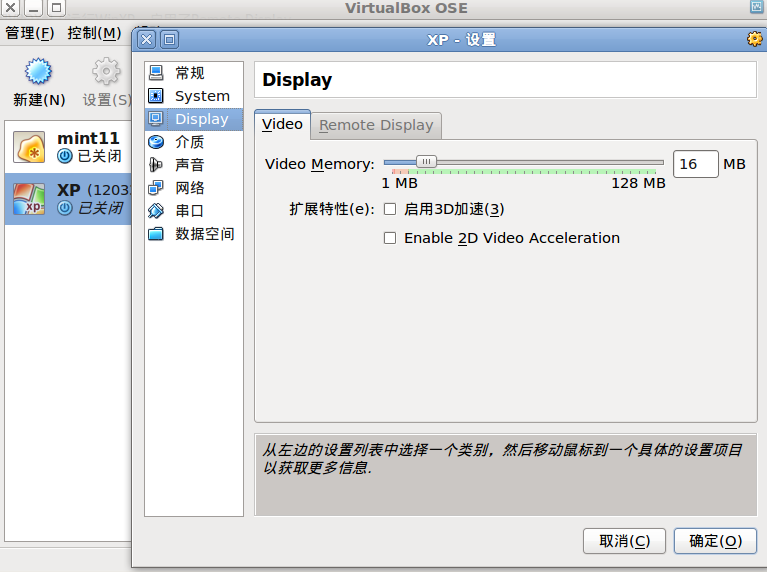Minimize the VirtualBox OSE main window

coord(33,8)
